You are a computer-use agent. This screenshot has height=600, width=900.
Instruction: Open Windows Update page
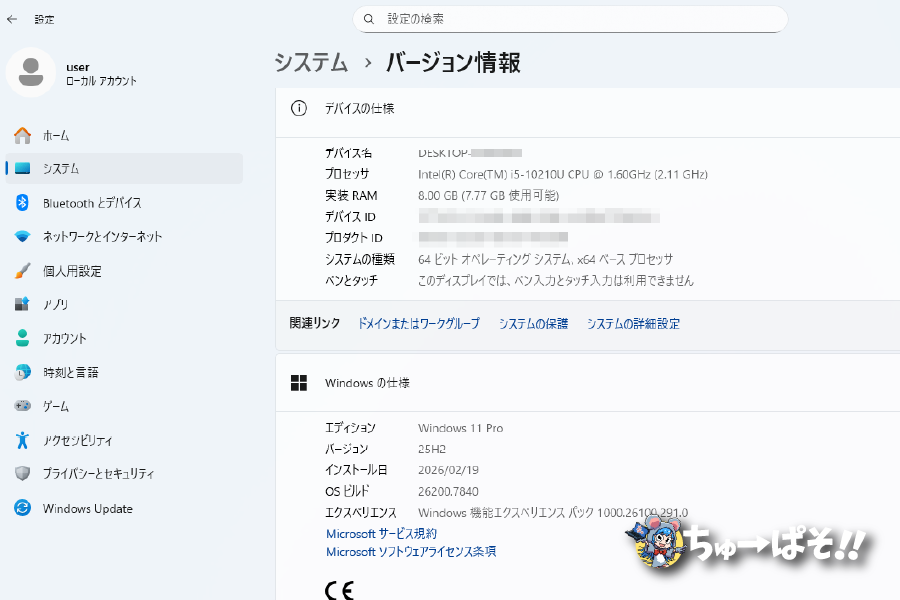(x=124, y=508)
